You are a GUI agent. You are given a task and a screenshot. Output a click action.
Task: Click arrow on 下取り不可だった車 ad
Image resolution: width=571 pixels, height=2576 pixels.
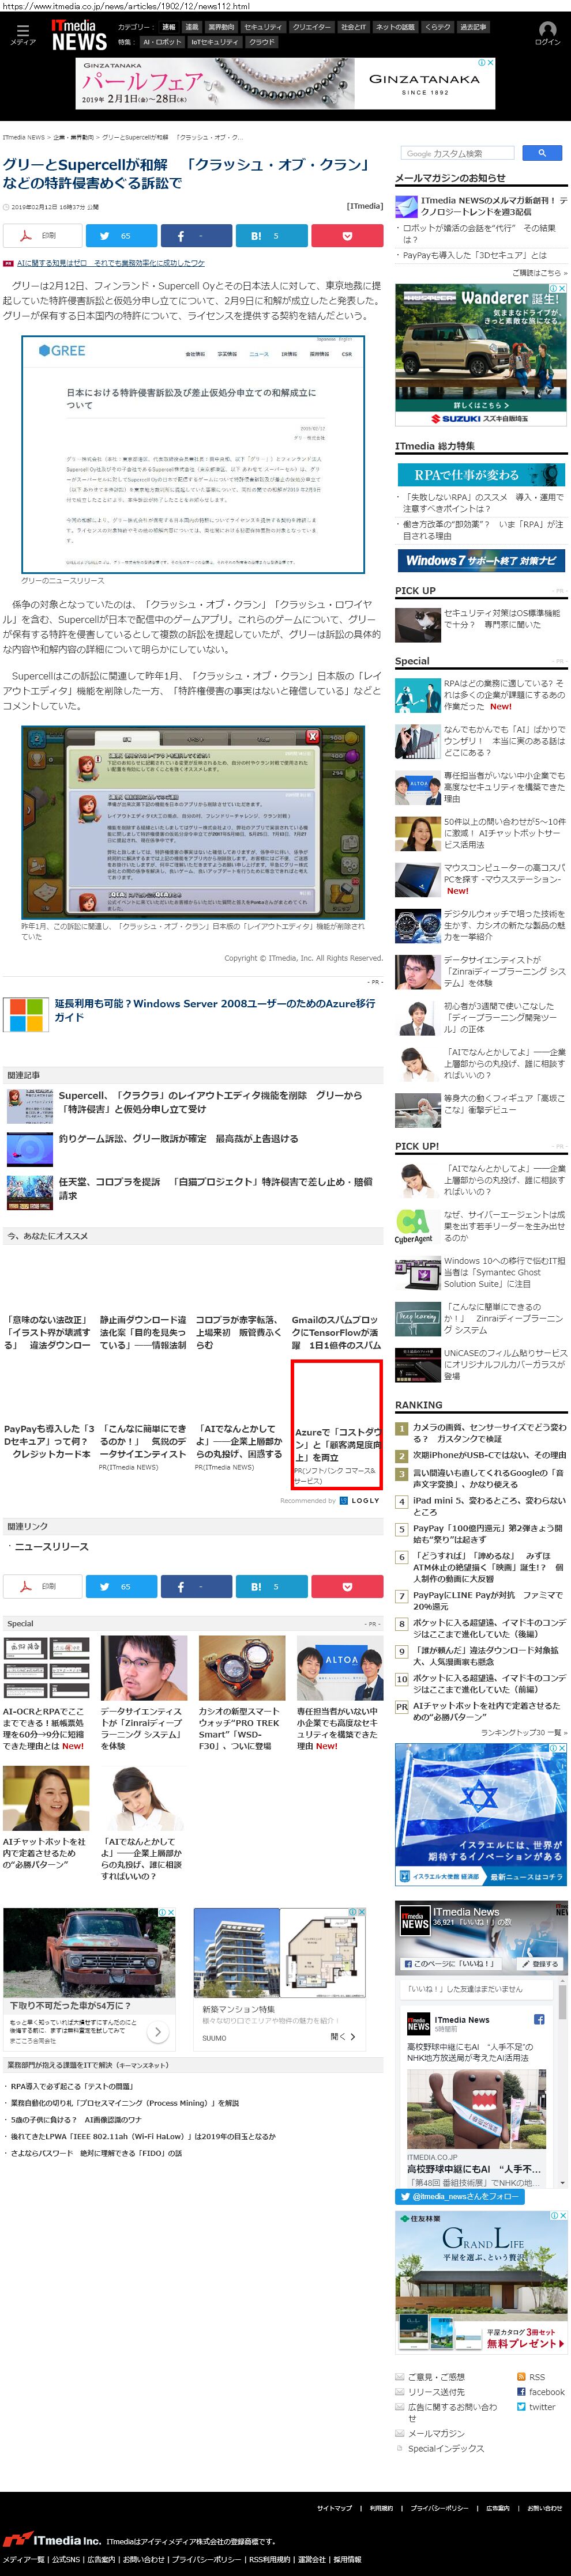(x=157, y=2032)
